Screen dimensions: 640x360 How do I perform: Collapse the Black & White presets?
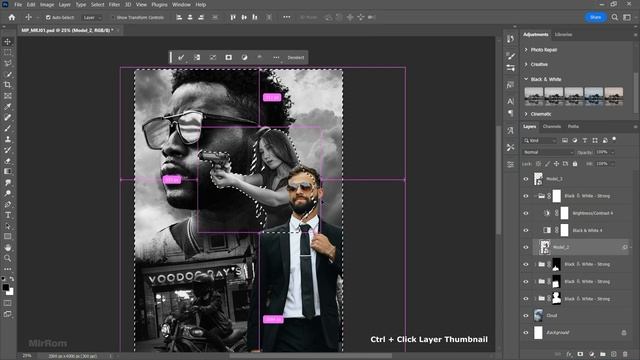(x=526, y=79)
